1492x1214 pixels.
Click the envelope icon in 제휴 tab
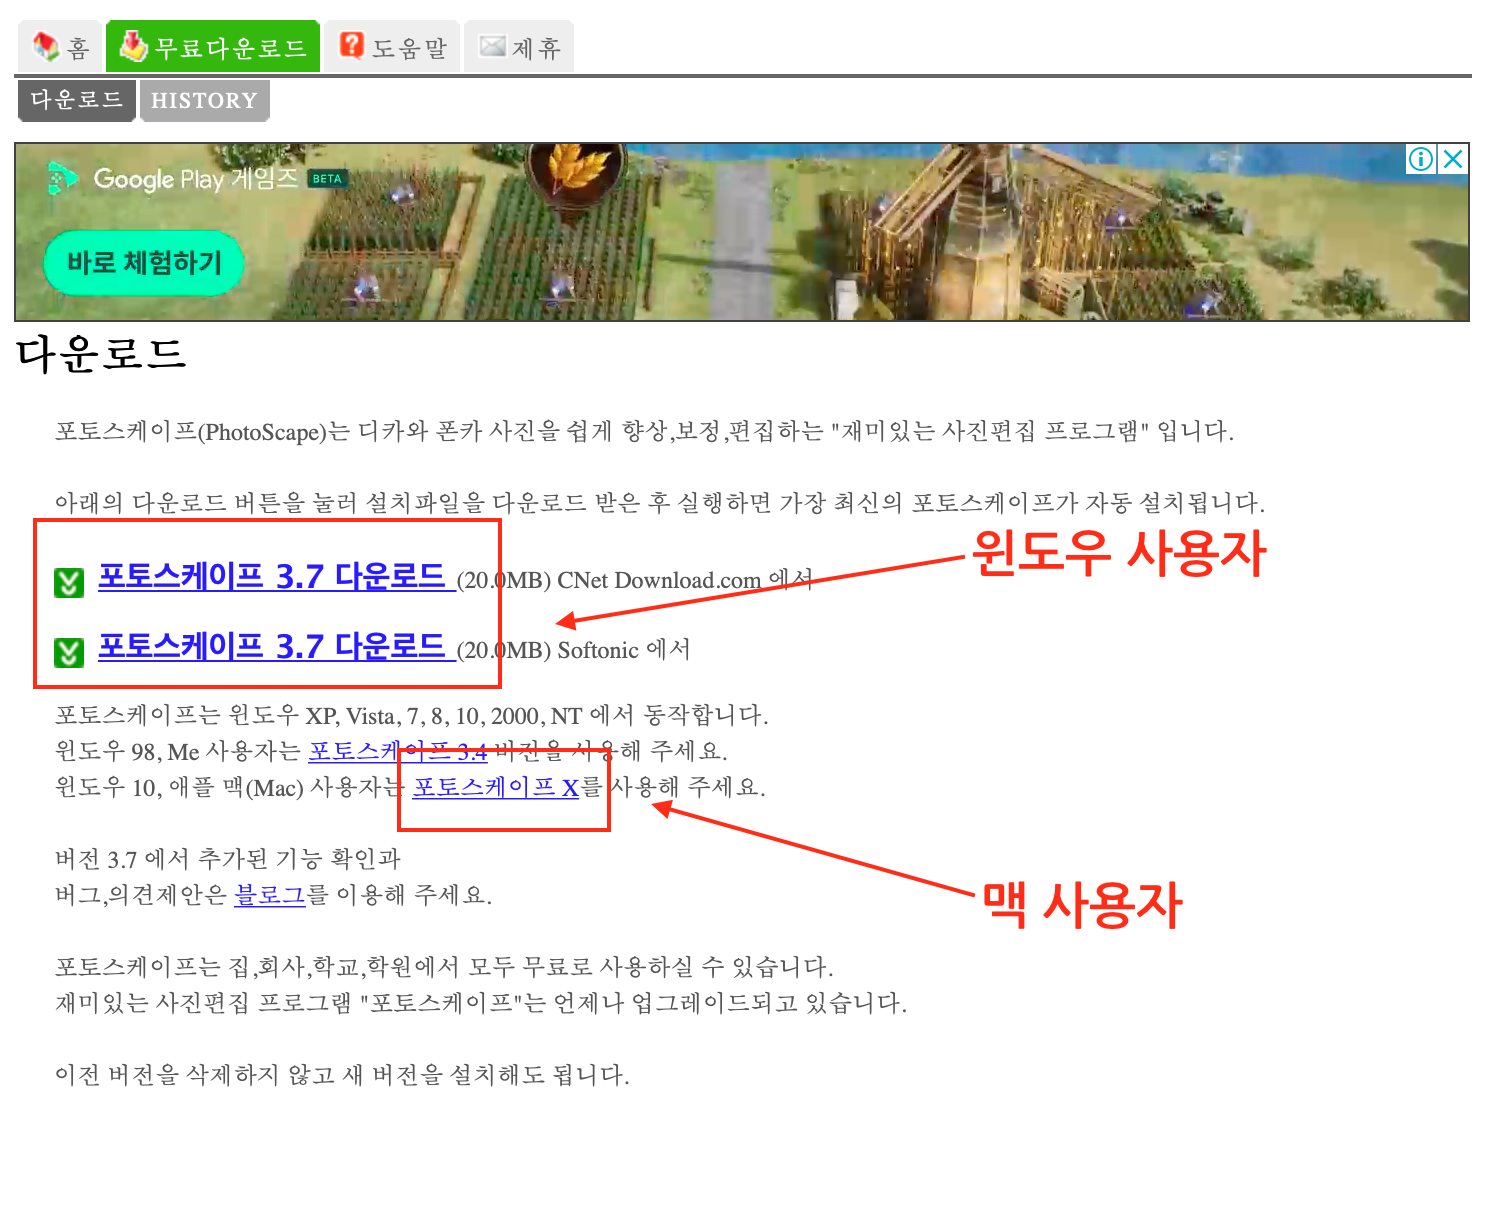click(x=492, y=46)
